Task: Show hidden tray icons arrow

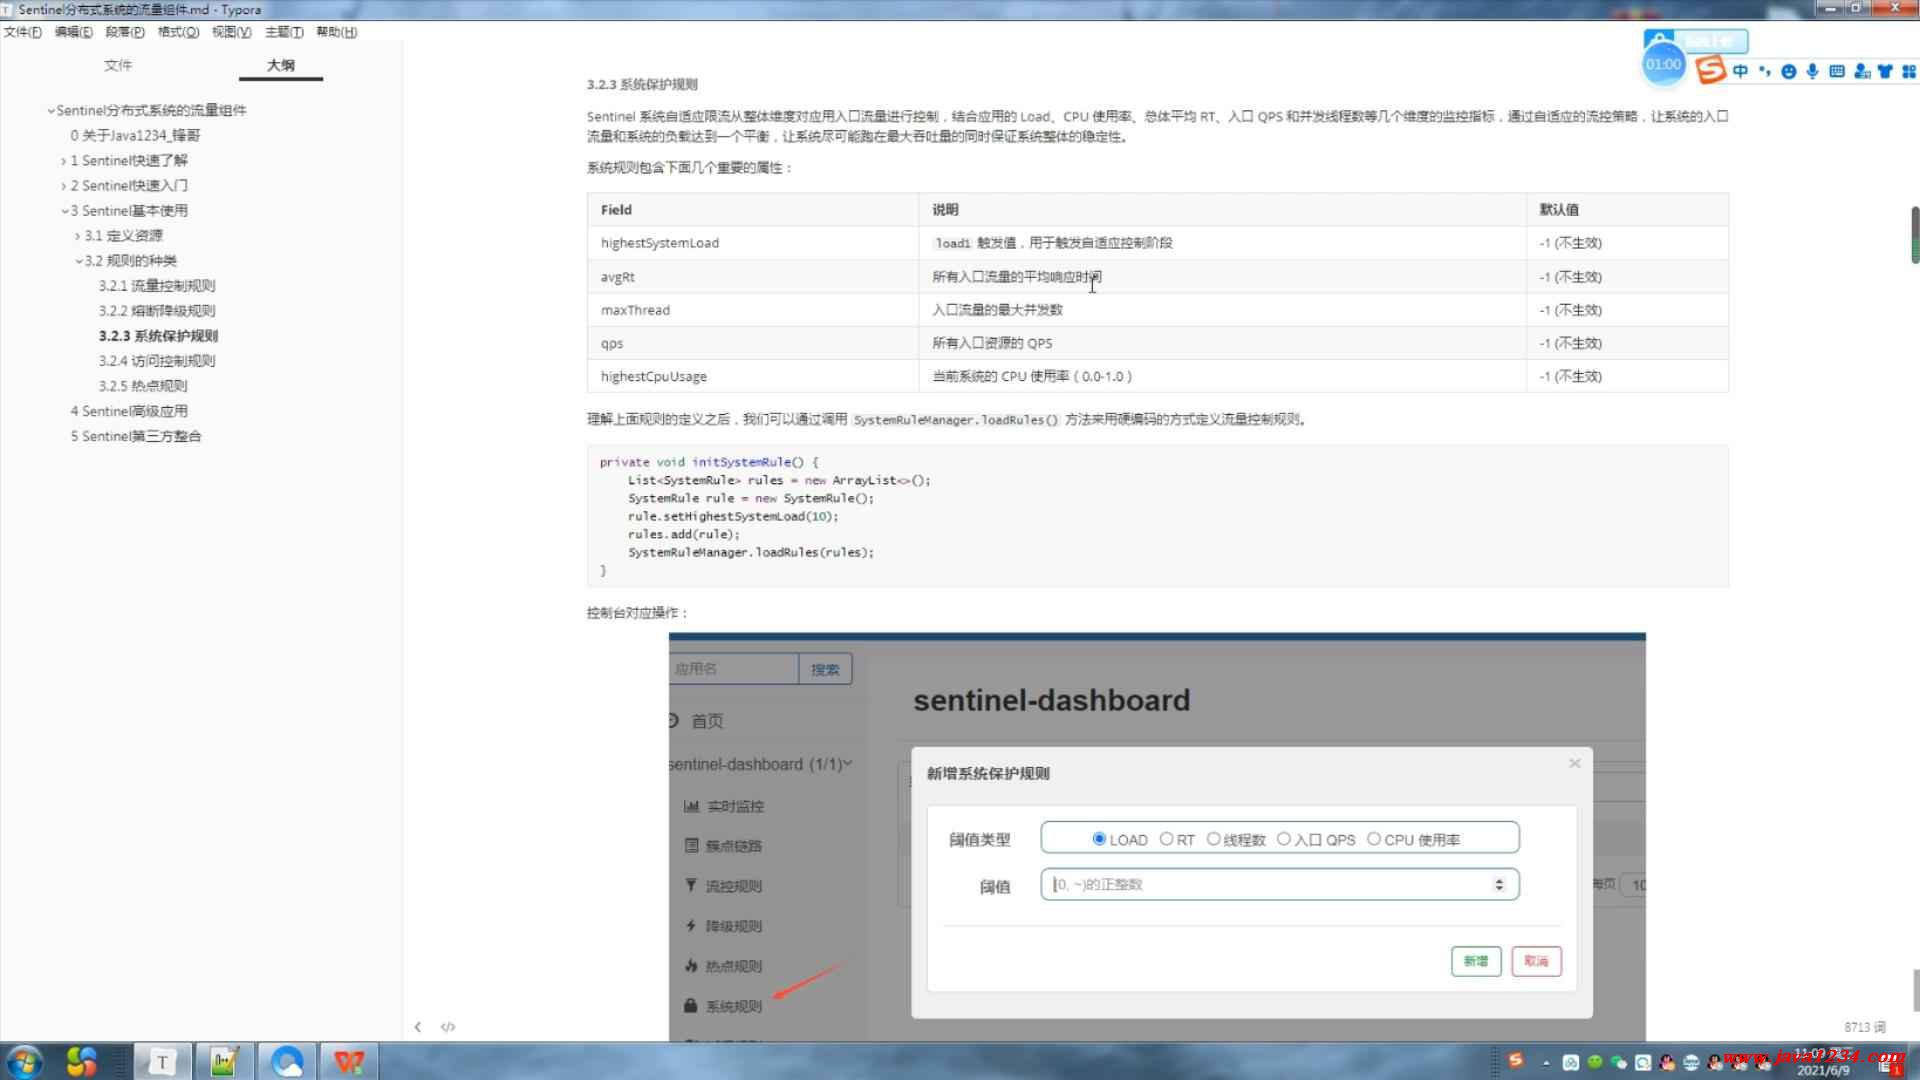Action: point(1546,1063)
